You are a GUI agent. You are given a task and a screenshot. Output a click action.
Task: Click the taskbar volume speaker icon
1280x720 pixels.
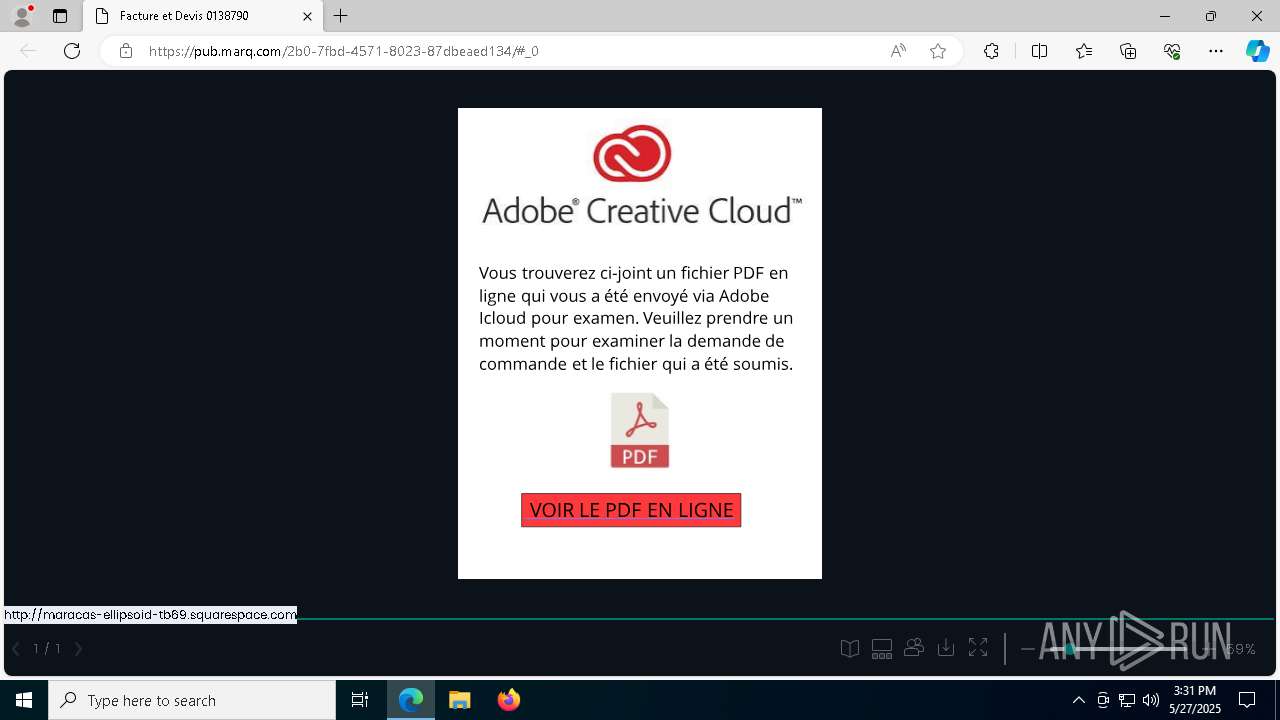pos(1151,700)
